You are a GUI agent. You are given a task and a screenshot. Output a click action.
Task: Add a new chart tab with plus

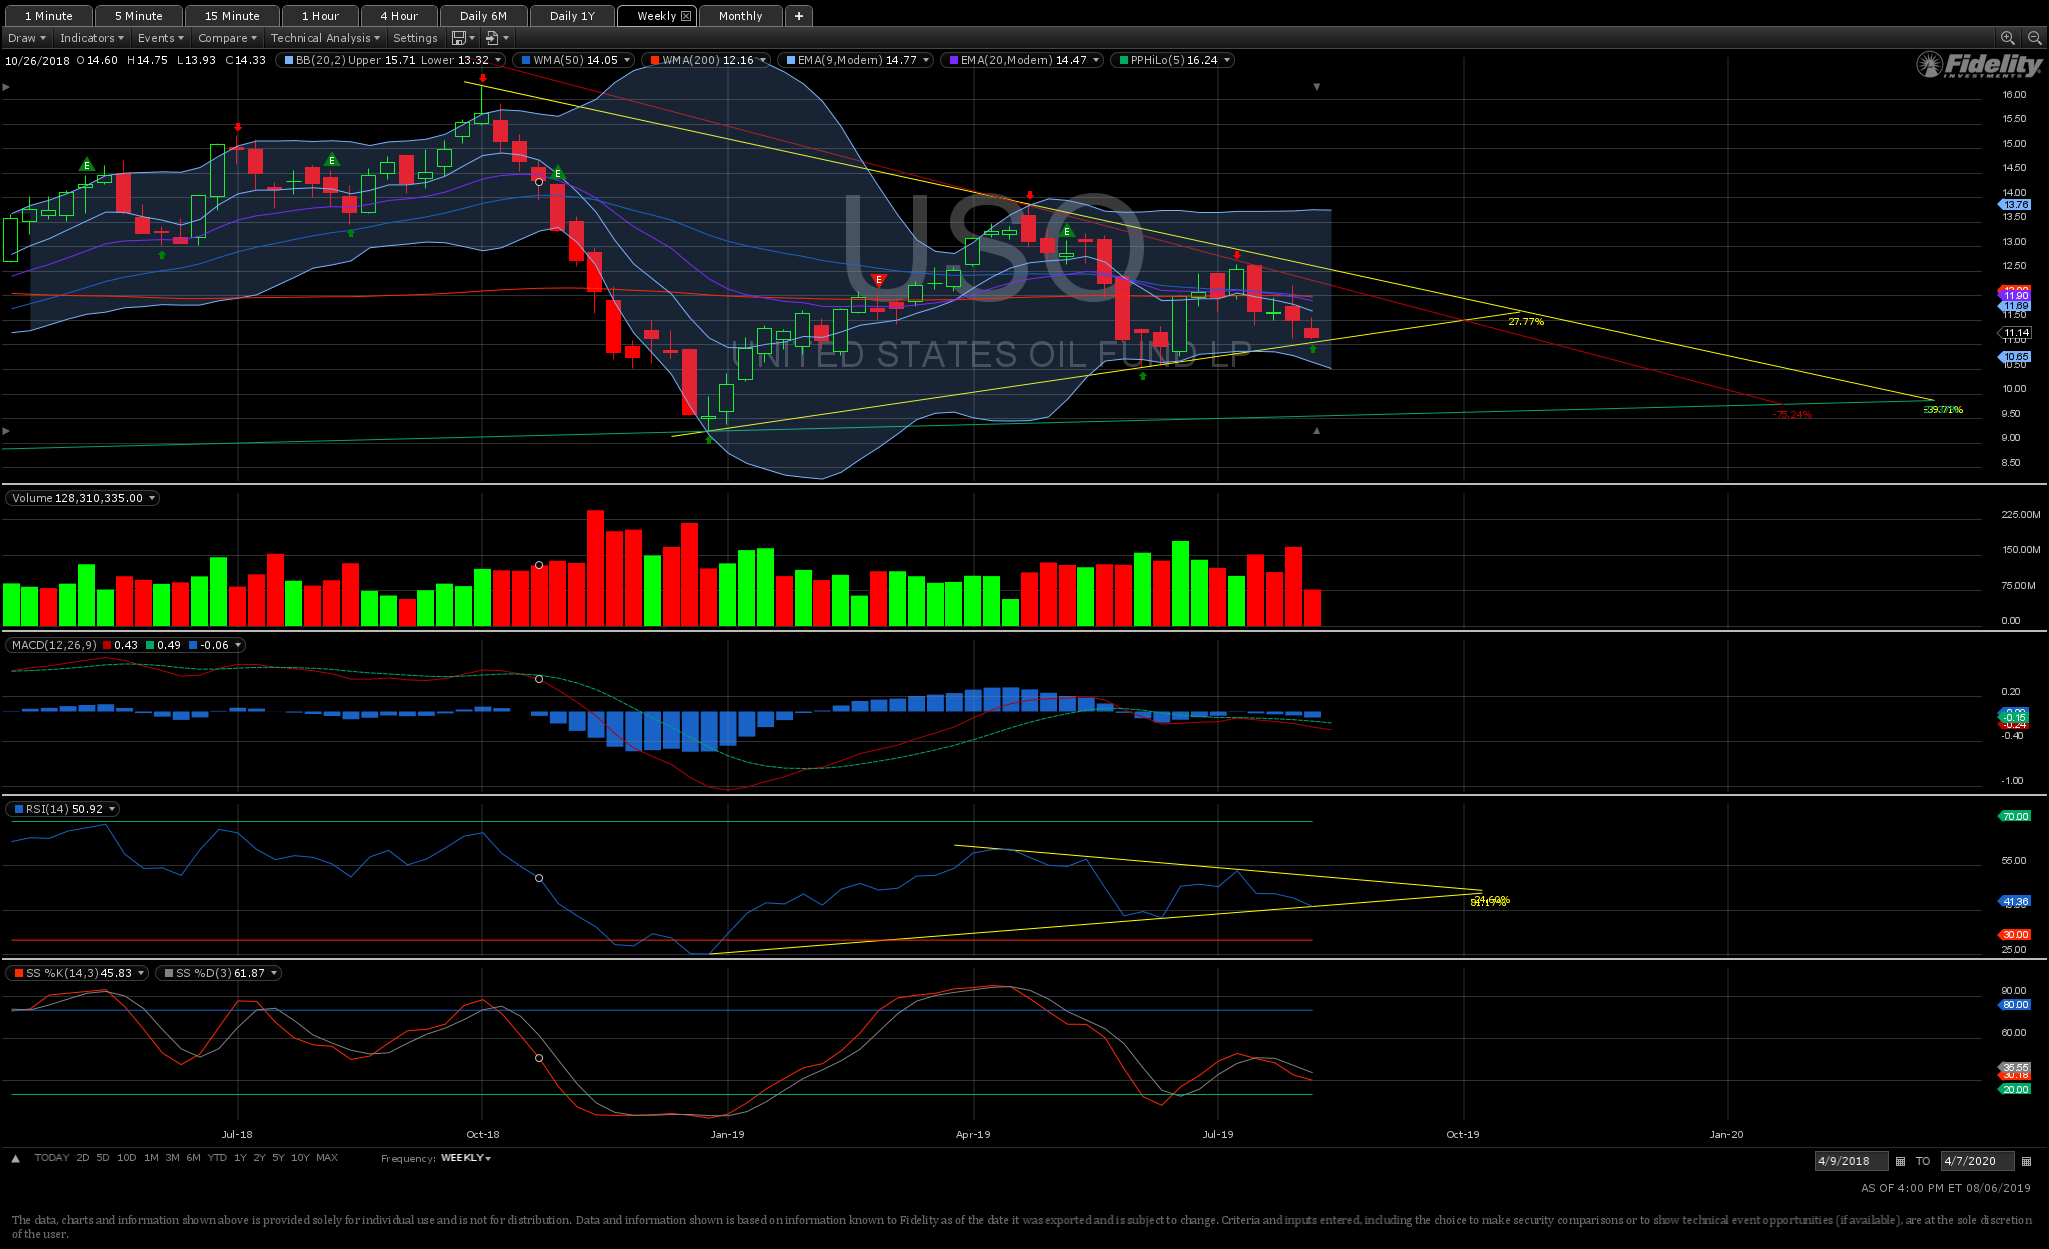(798, 16)
